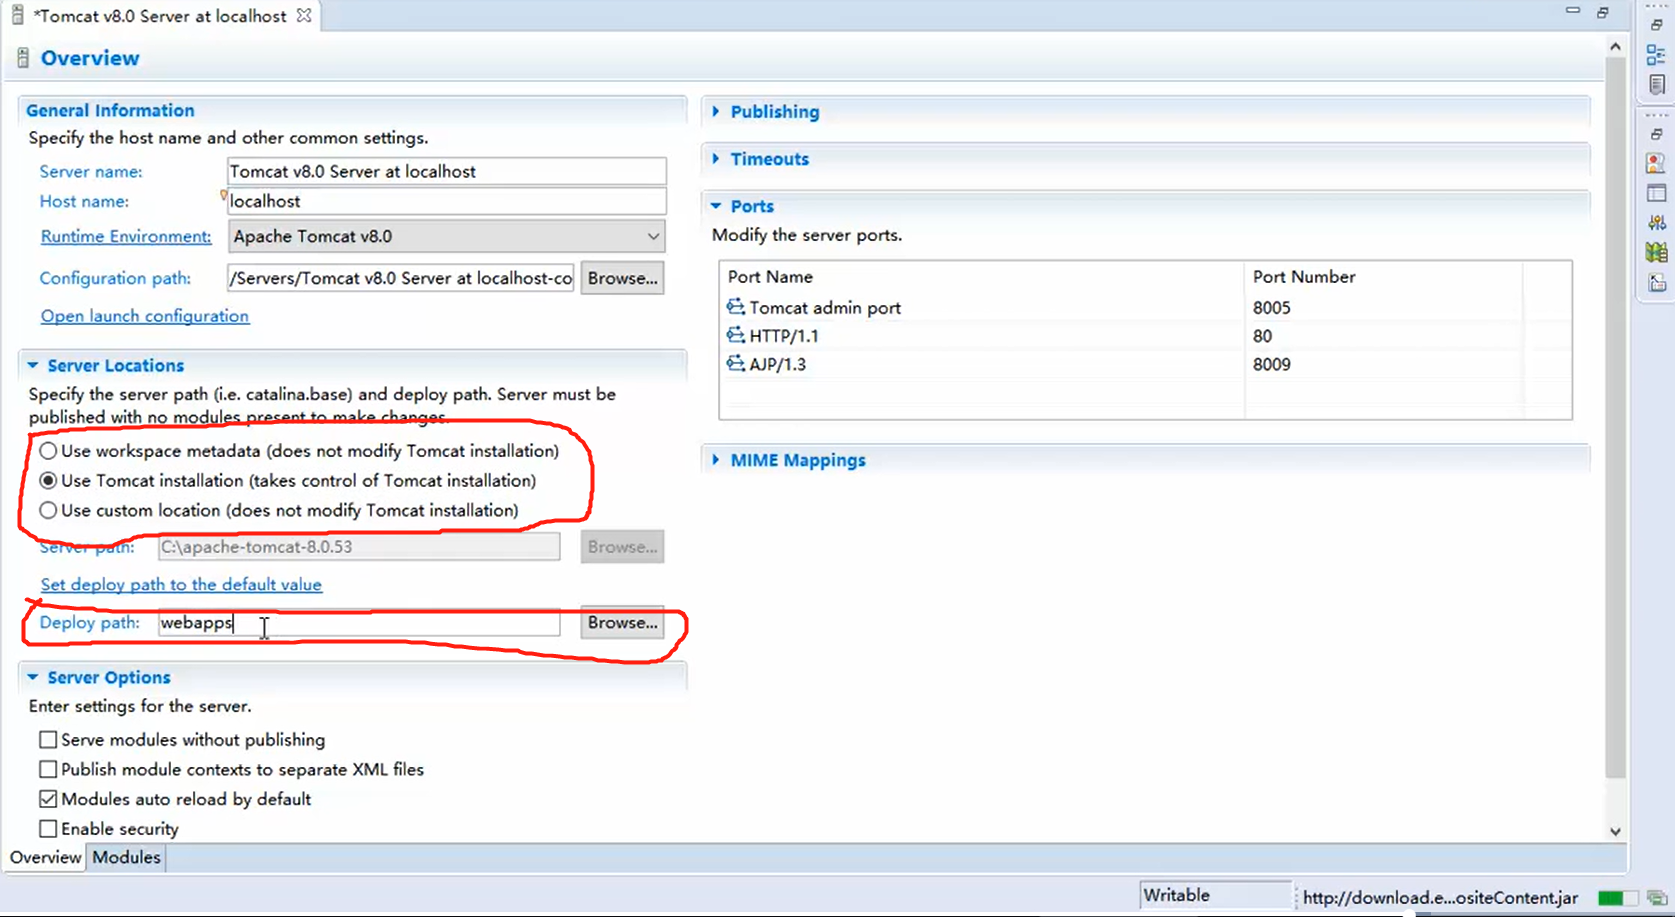Click the download URL status text
The width and height of the screenshot is (1675, 917).
[1440, 898]
